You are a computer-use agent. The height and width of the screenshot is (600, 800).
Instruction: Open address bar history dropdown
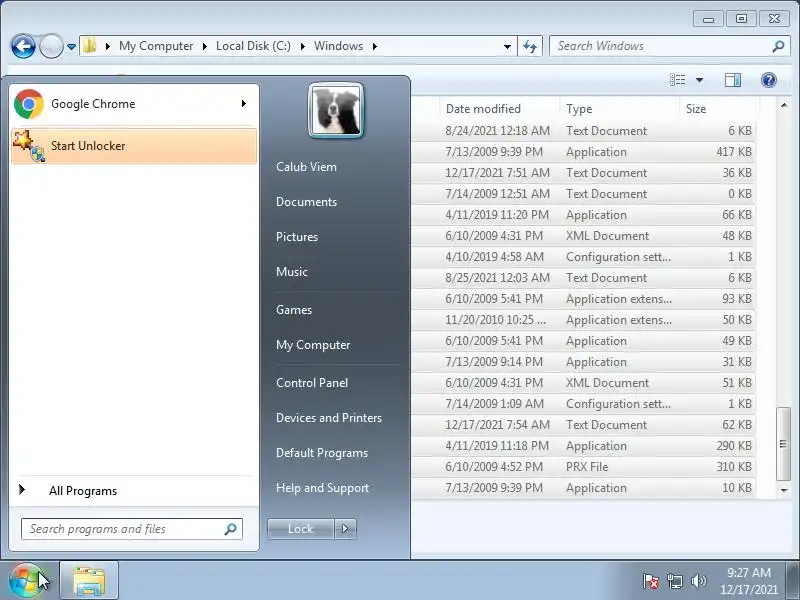(507, 46)
